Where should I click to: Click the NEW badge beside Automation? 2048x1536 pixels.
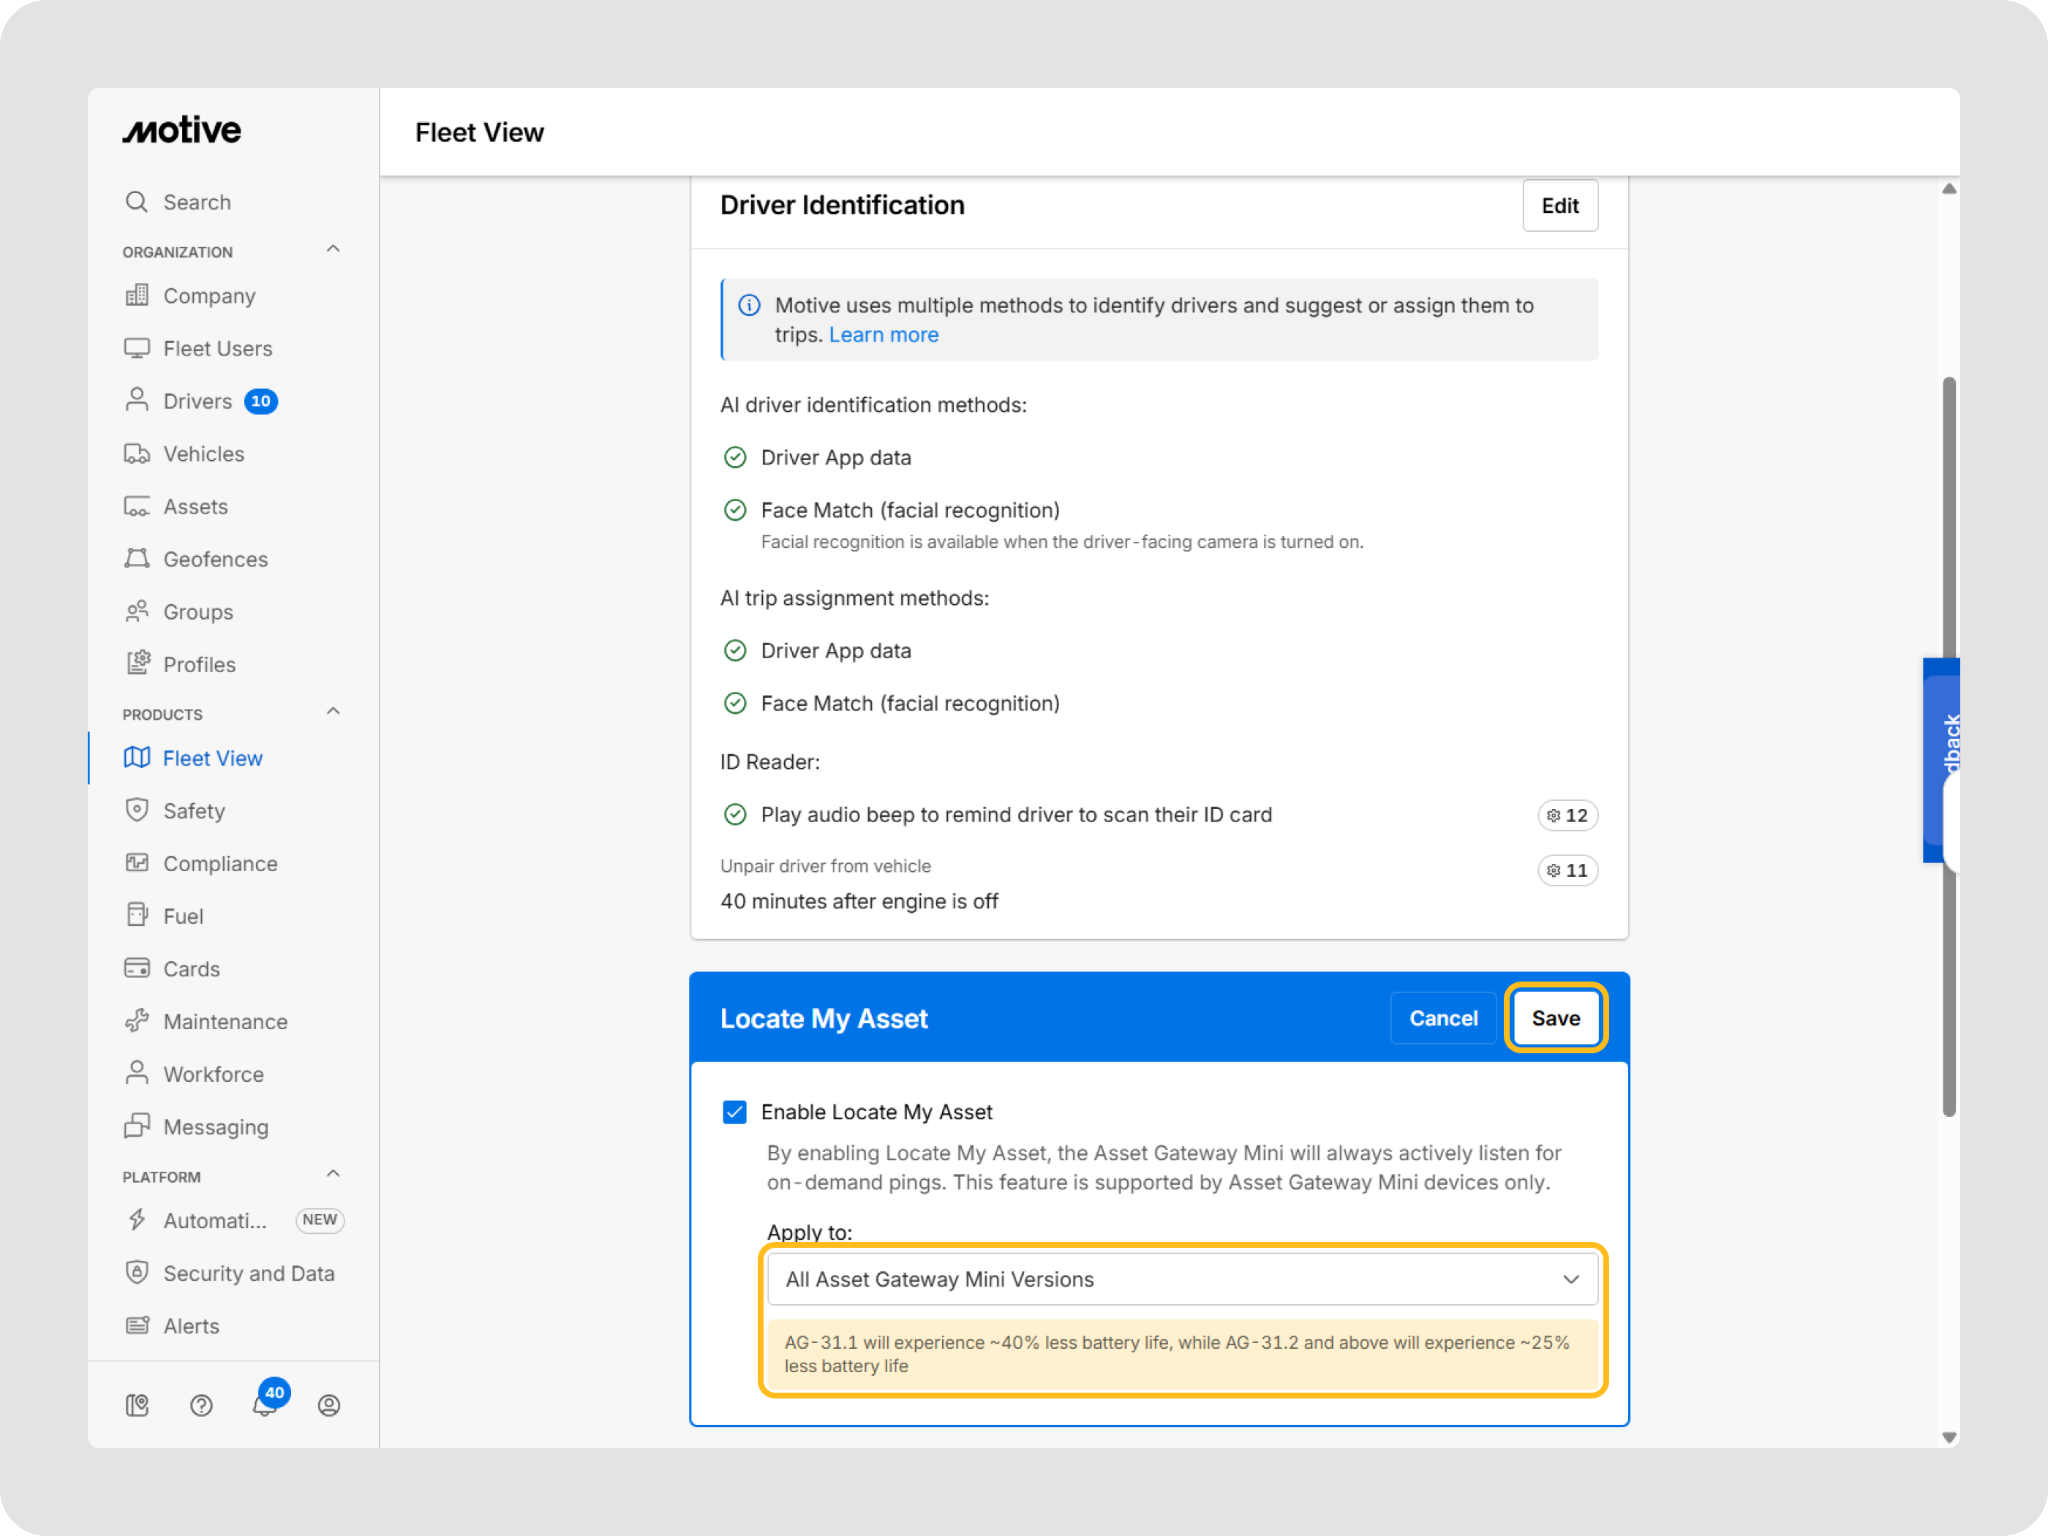tap(320, 1220)
